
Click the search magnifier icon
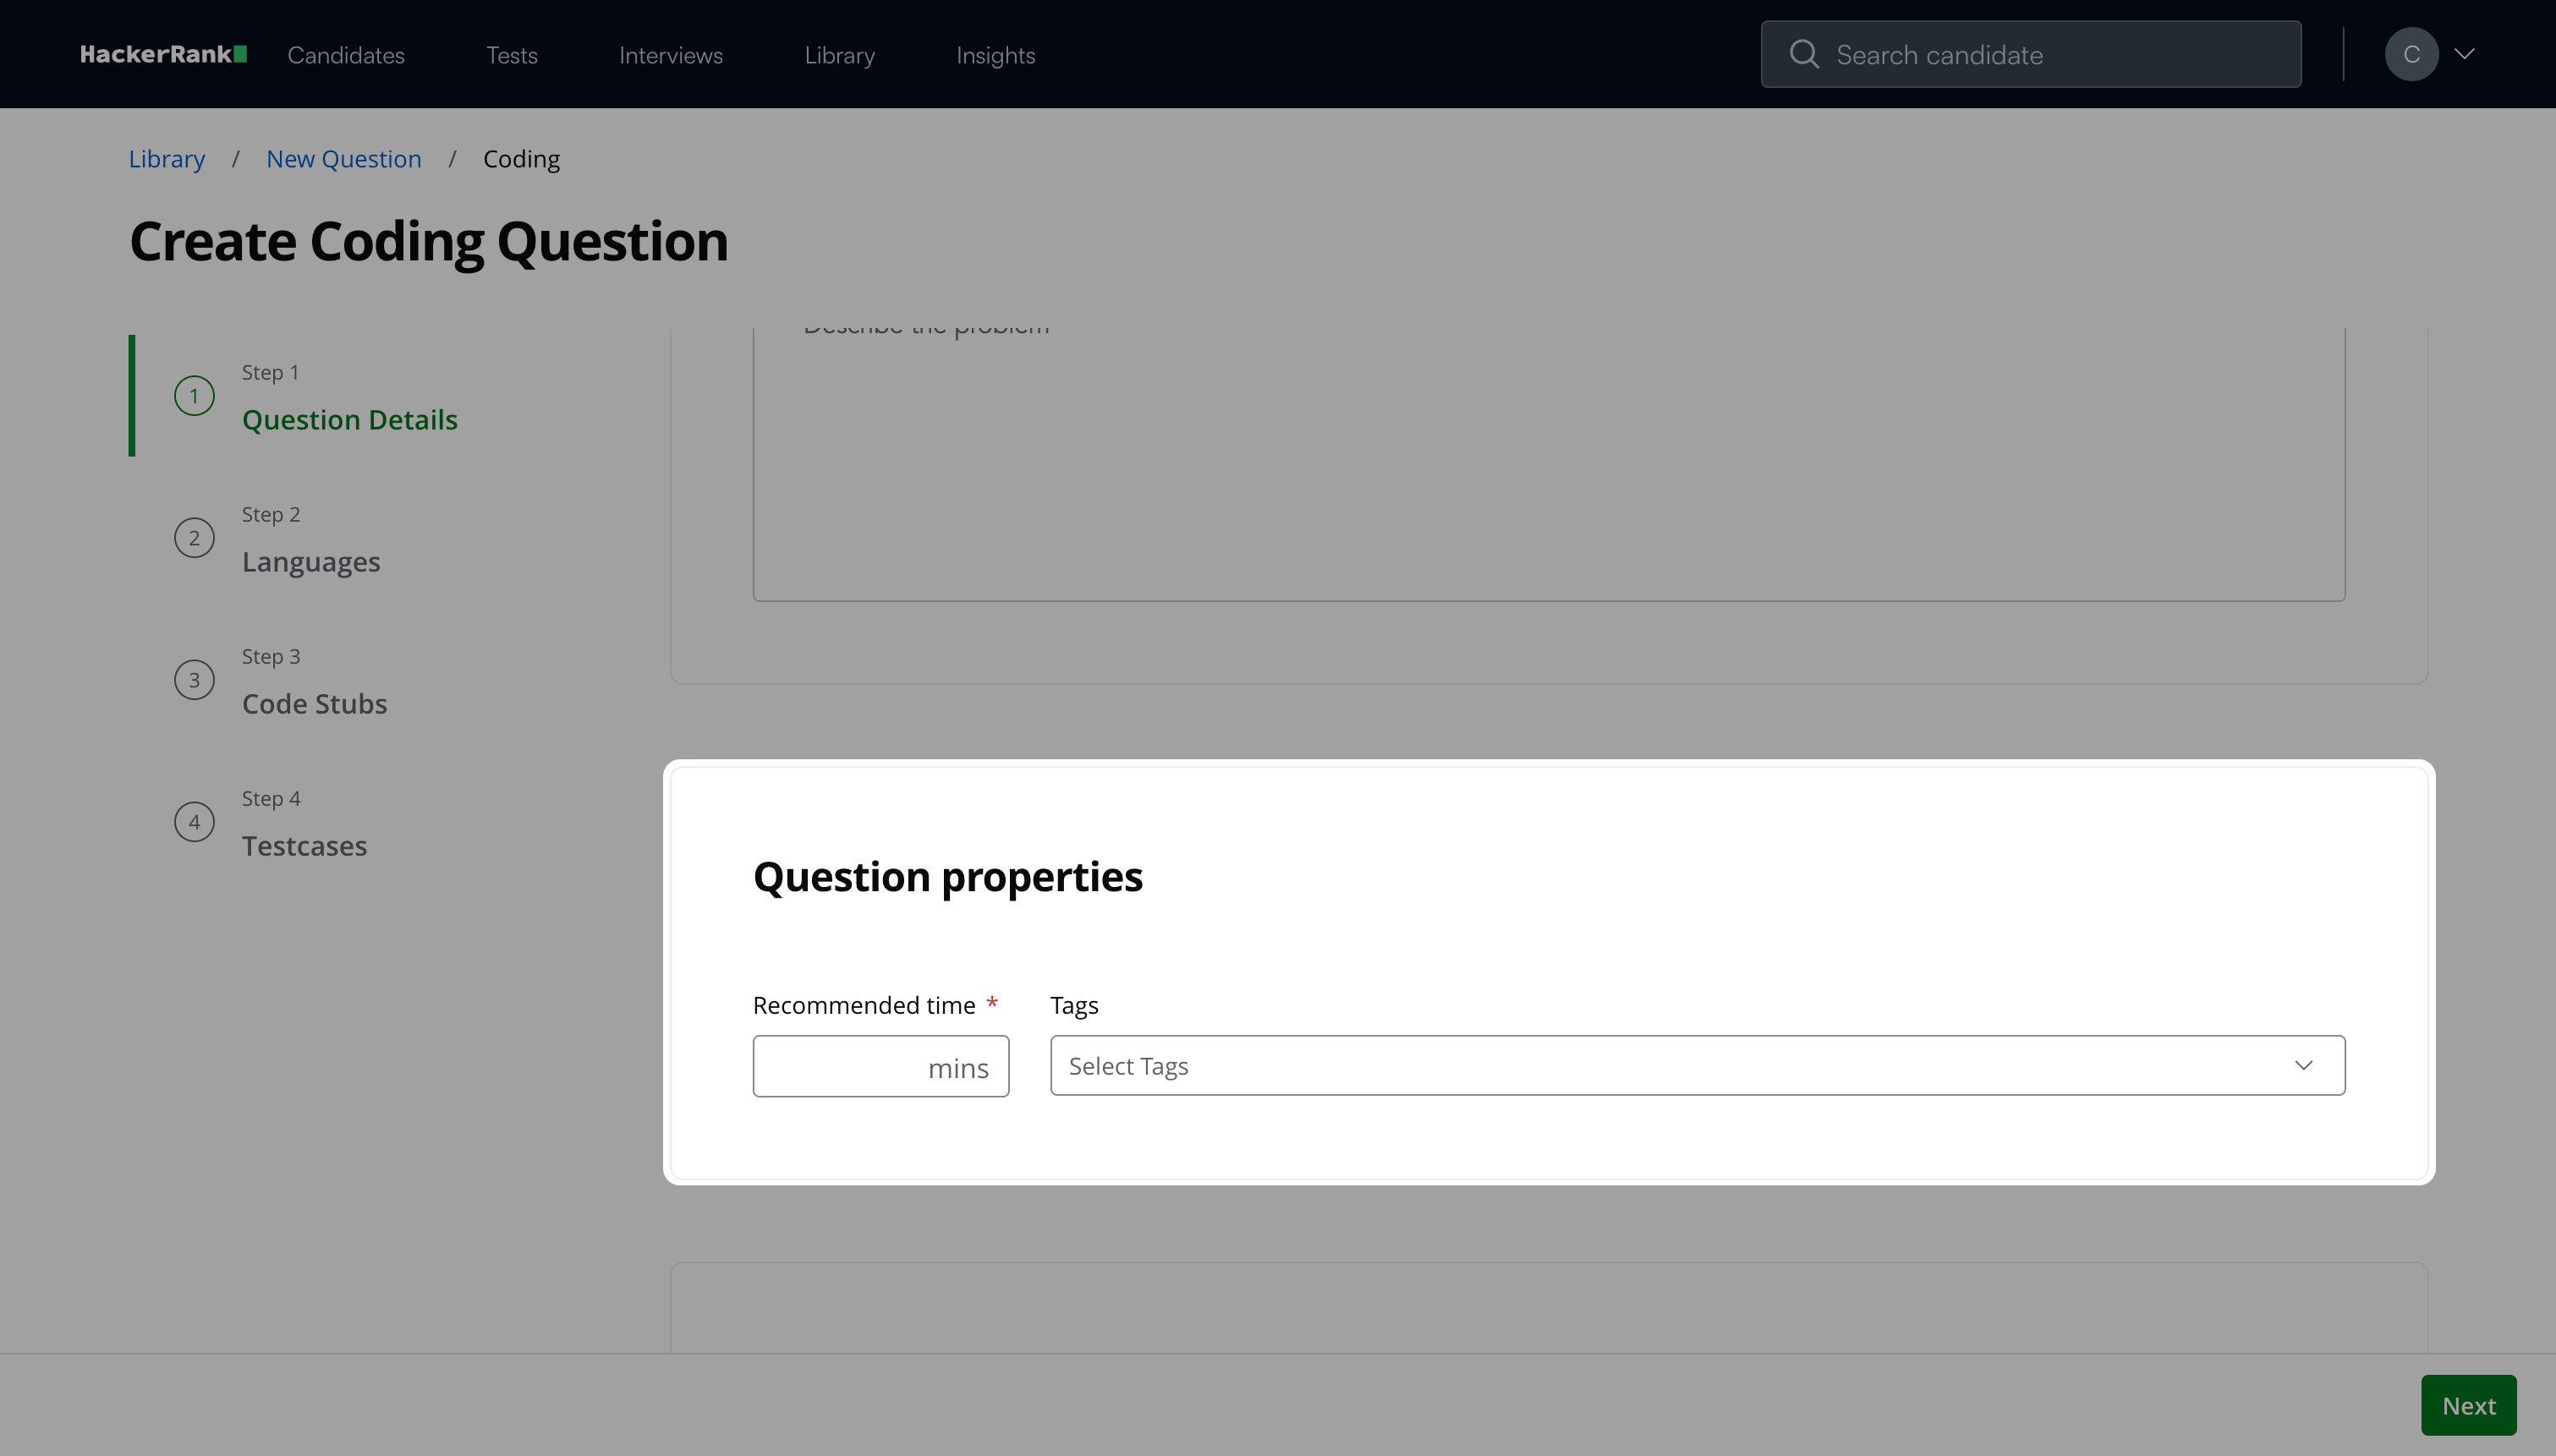tap(1803, 54)
